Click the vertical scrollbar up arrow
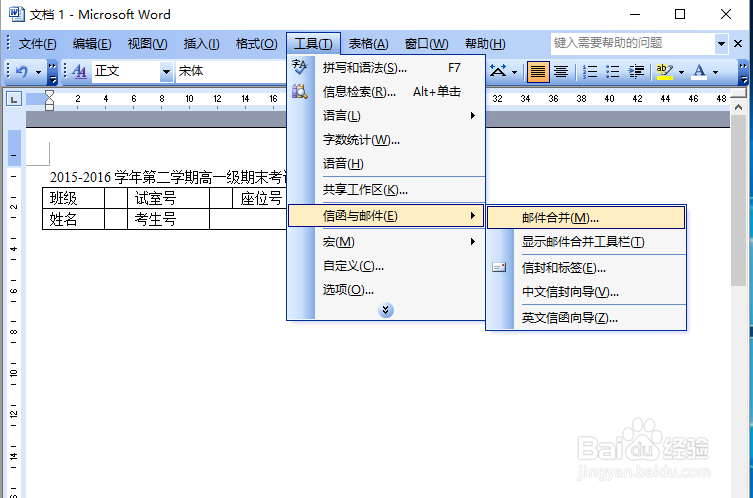This screenshot has height=498, width=753. (x=739, y=108)
